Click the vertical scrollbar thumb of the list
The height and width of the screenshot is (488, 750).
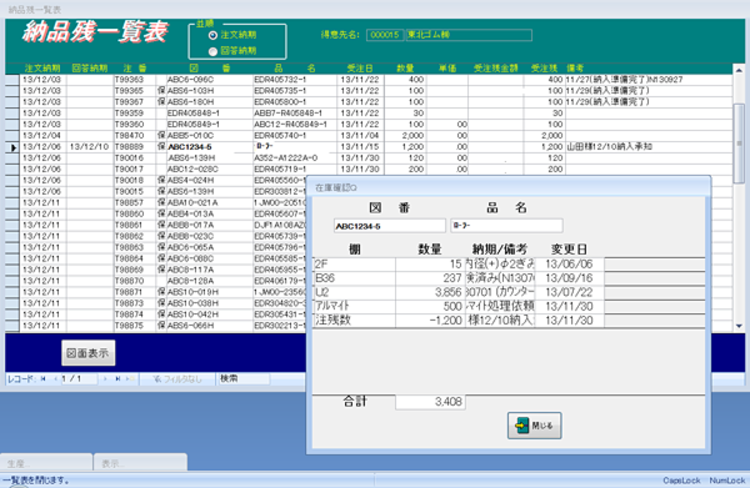click(x=739, y=143)
